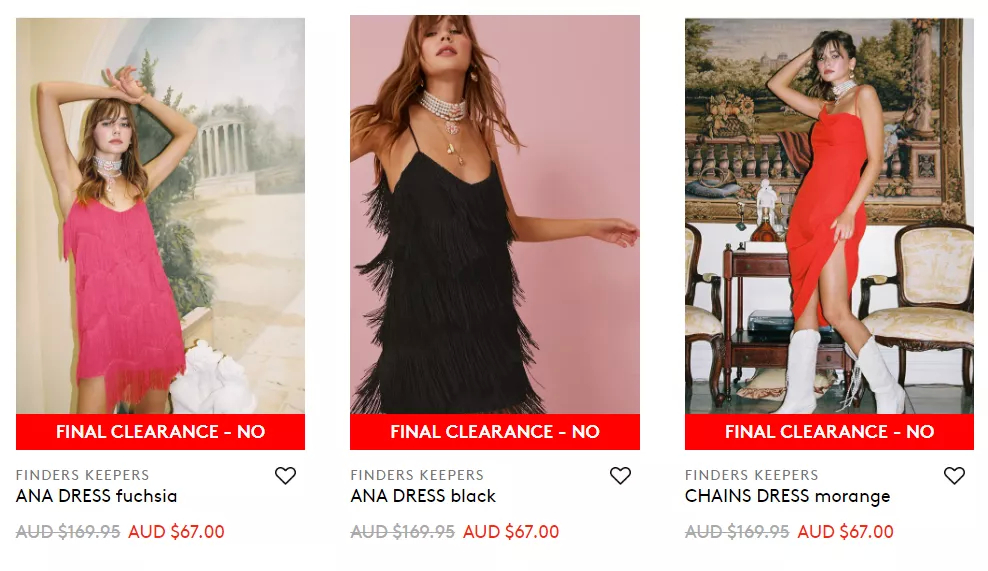Click Final Clearance banner under red dress
988x571 pixels.
(829, 432)
